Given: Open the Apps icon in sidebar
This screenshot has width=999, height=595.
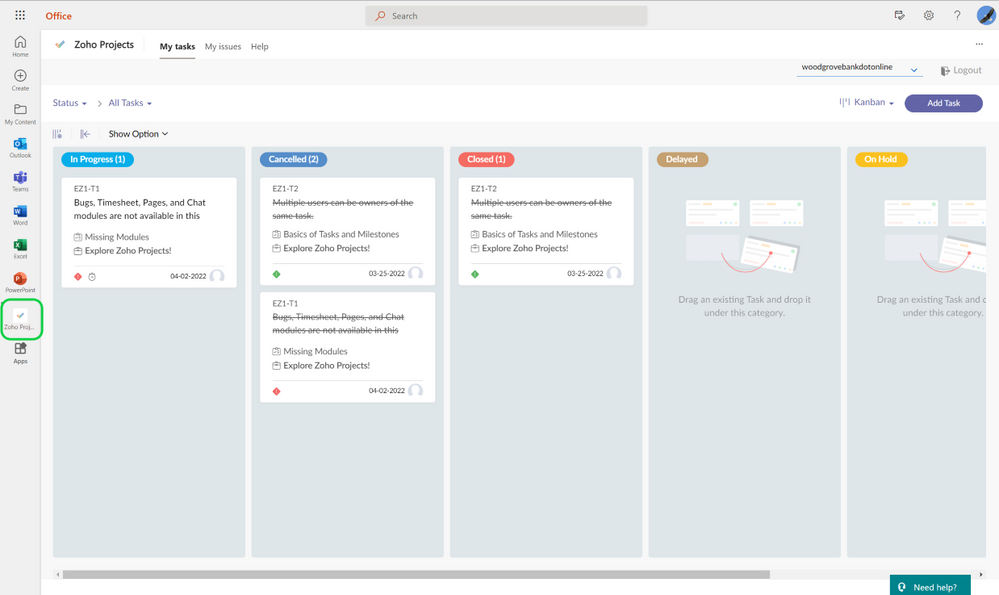Looking at the screenshot, I should (20, 353).
